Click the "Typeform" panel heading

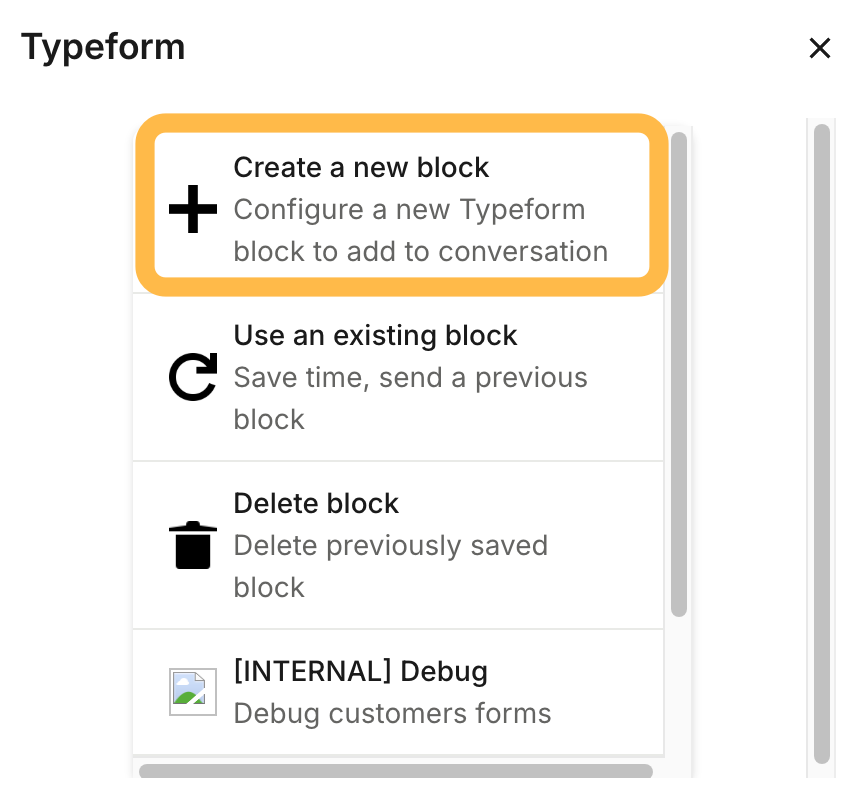(103, 47)
